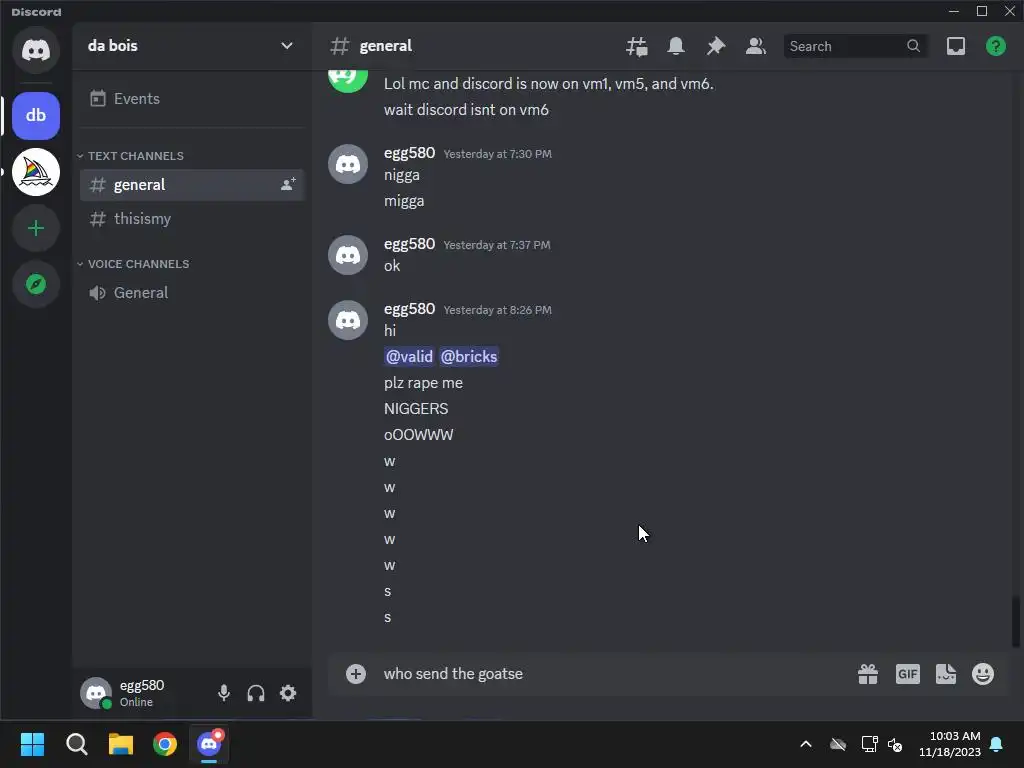Open the green Help icon
1024x768 pixels.
996,46
